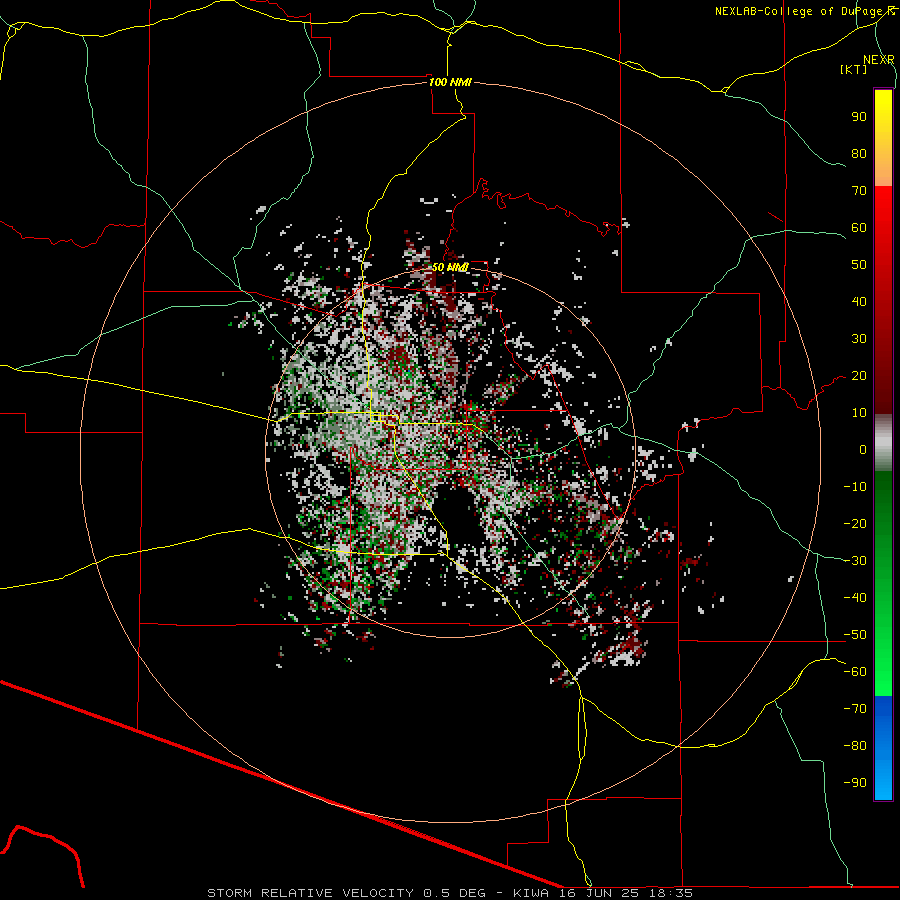Click the -20 knot scale label
This screenshot has height=900, width=900.
(x=855, y=523)
